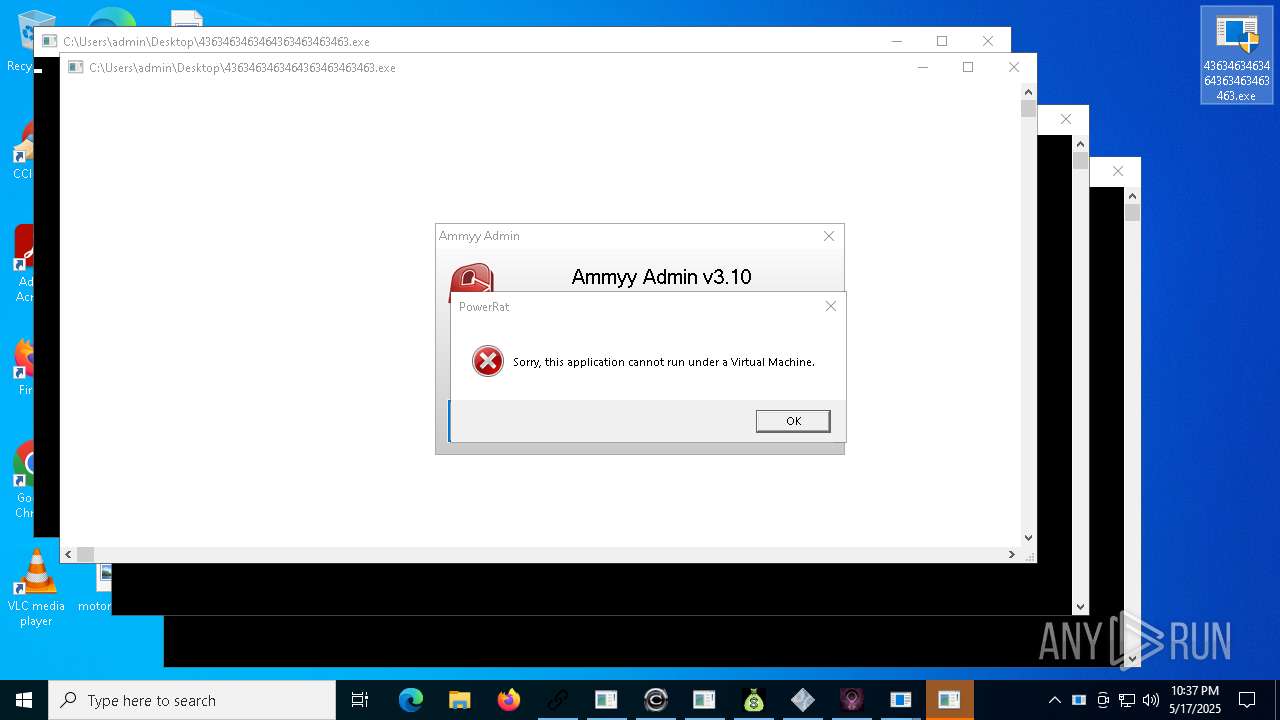Click the virtual machine error message text
The width and height of the screenshot is (1280, 720).
[664, 362]
